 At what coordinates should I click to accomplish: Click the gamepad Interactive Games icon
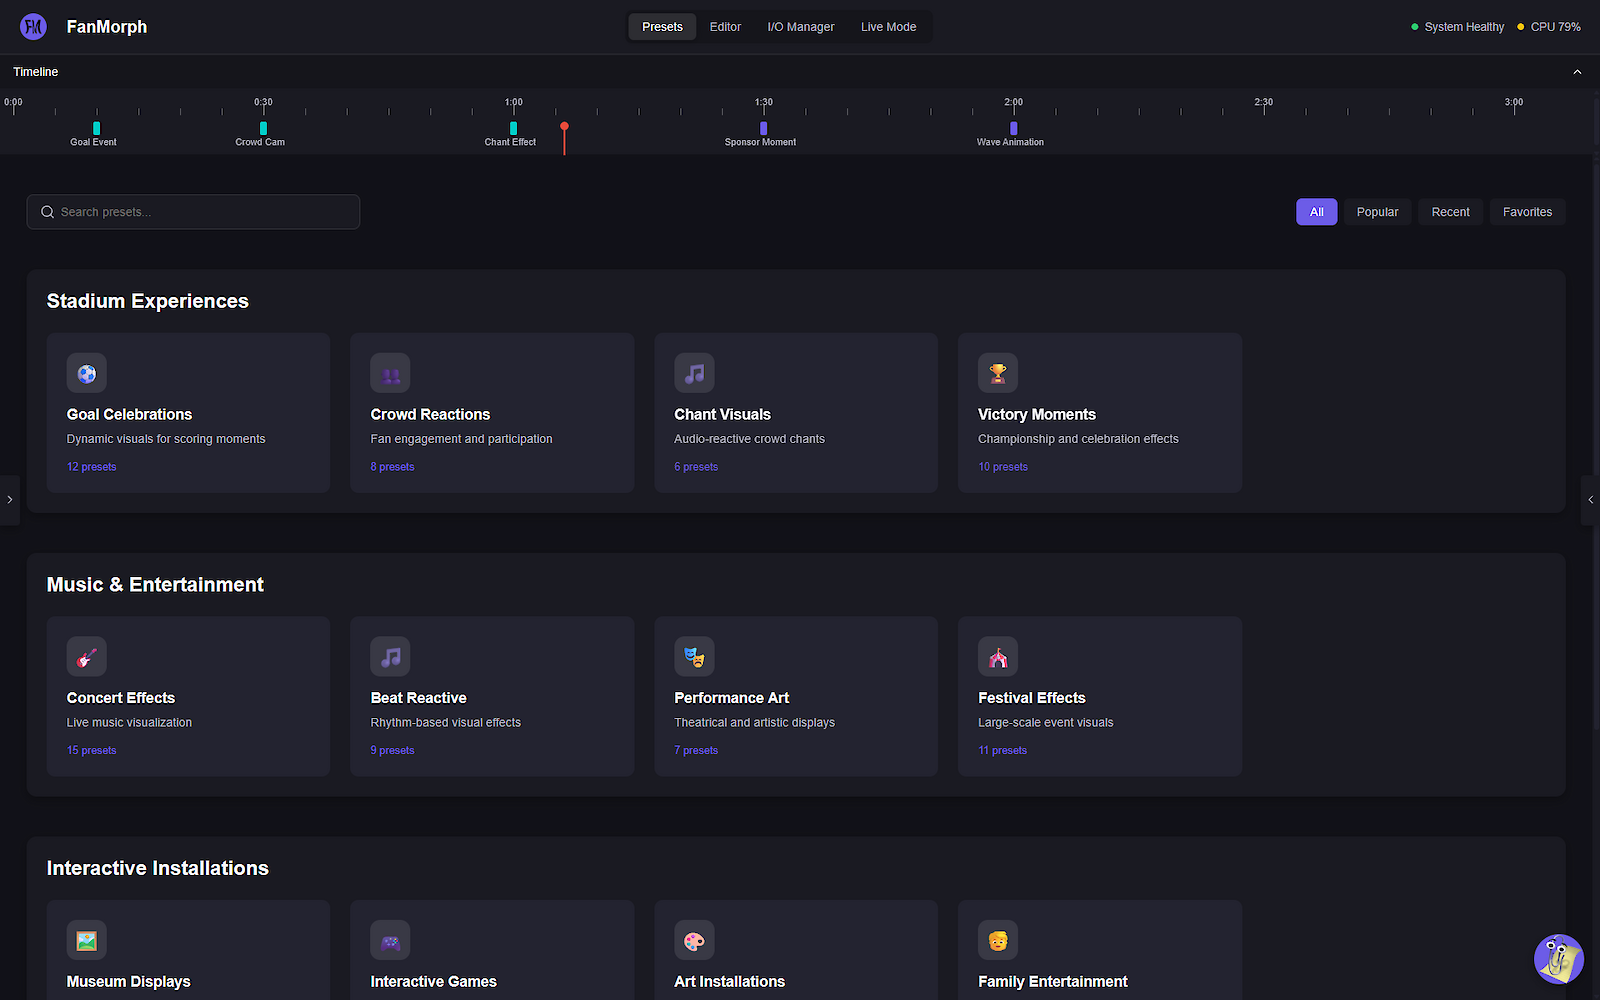390,941
